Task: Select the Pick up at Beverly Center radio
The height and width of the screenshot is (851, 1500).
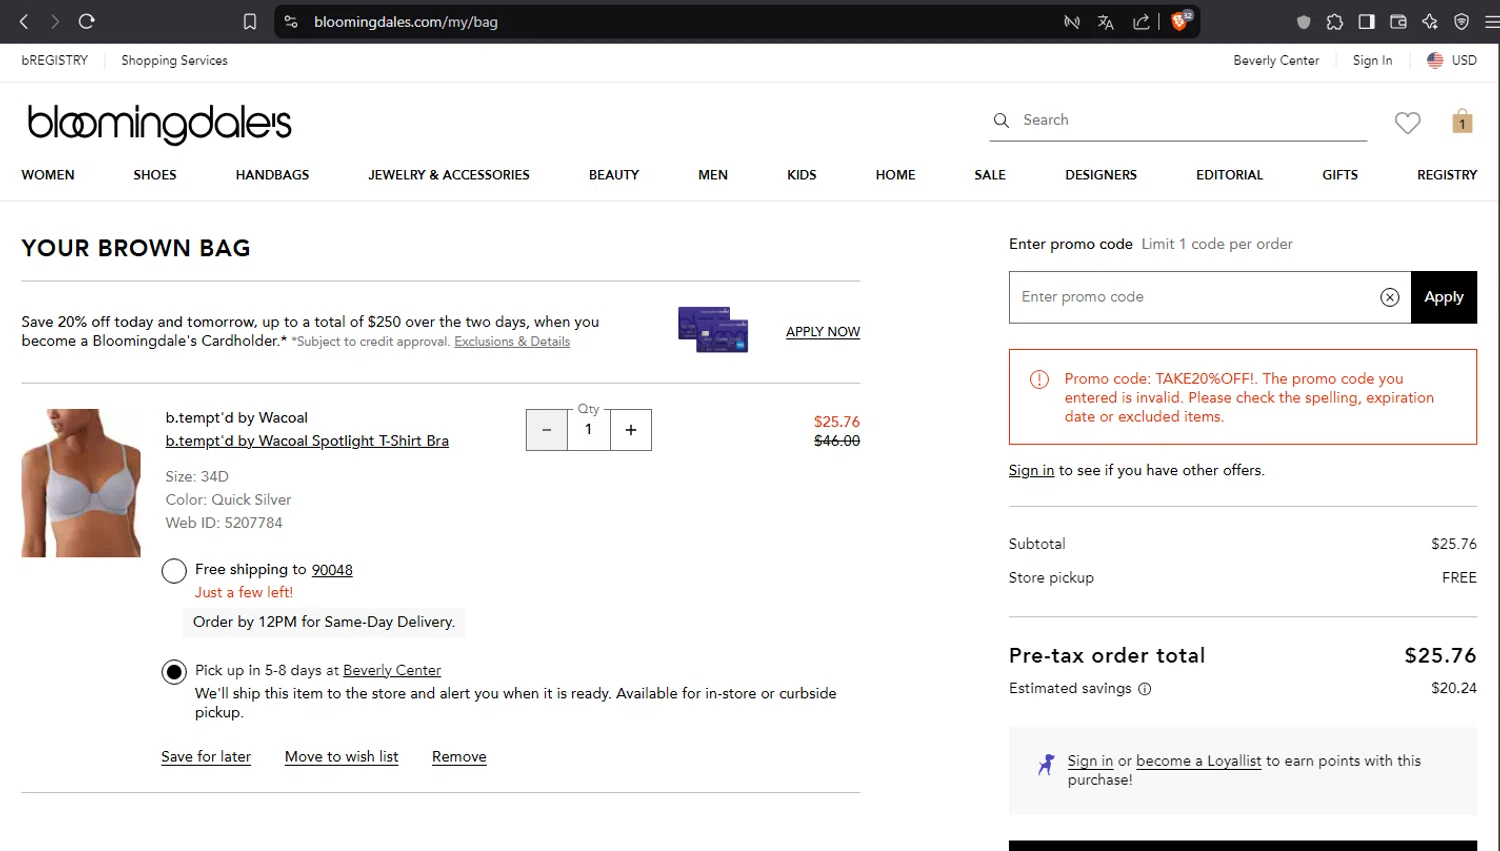Action: [x=174, y=672]
